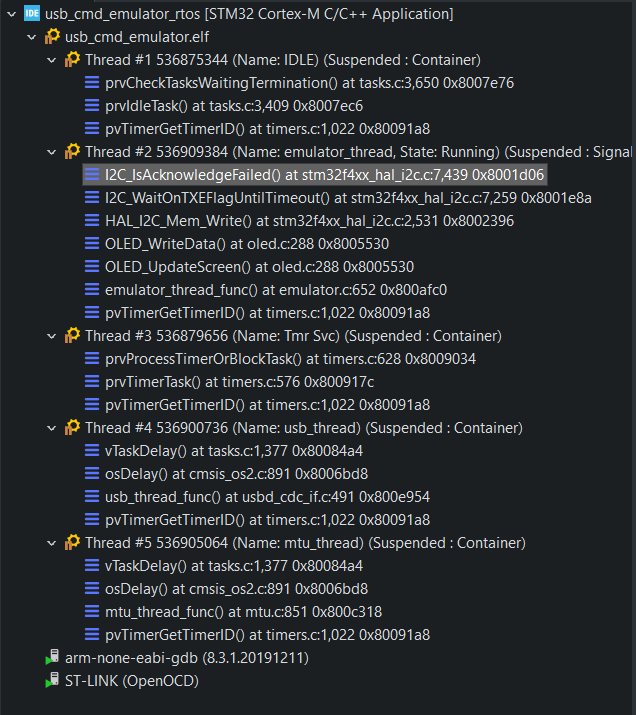Select arm-none-eabi-gdb (8.3.1.20191211) entry
The width and height of the screenshot is (636, 715).
pyautogui.click(x=187, y=658)
